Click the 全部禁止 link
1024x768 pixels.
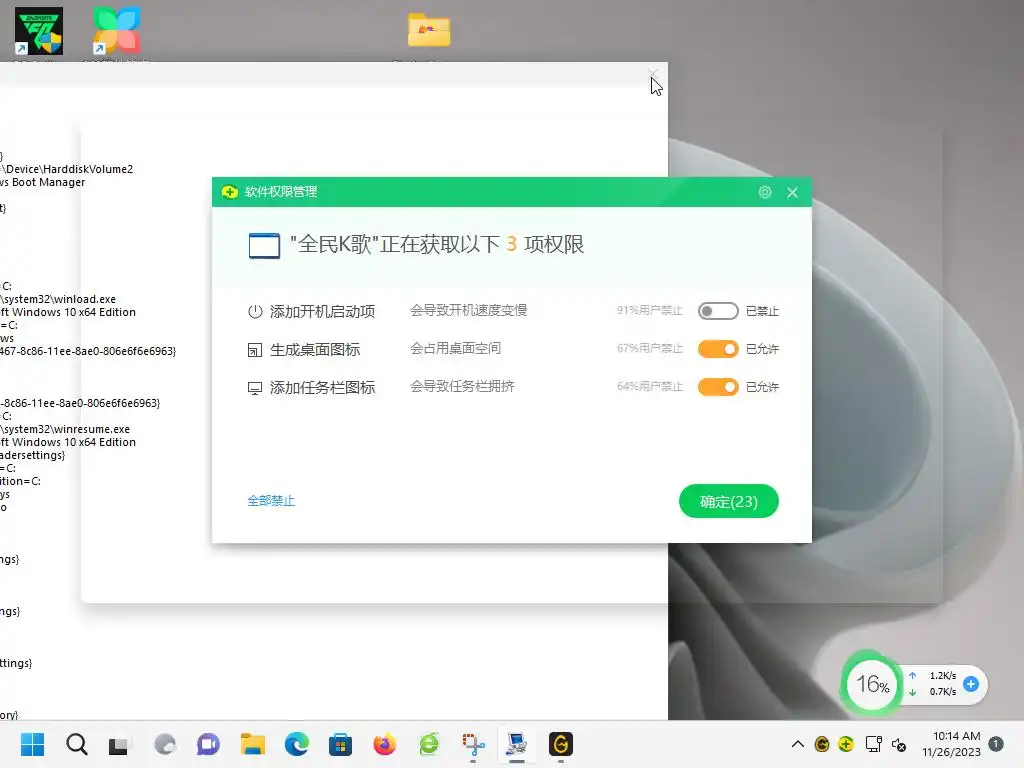pos(271,501)
